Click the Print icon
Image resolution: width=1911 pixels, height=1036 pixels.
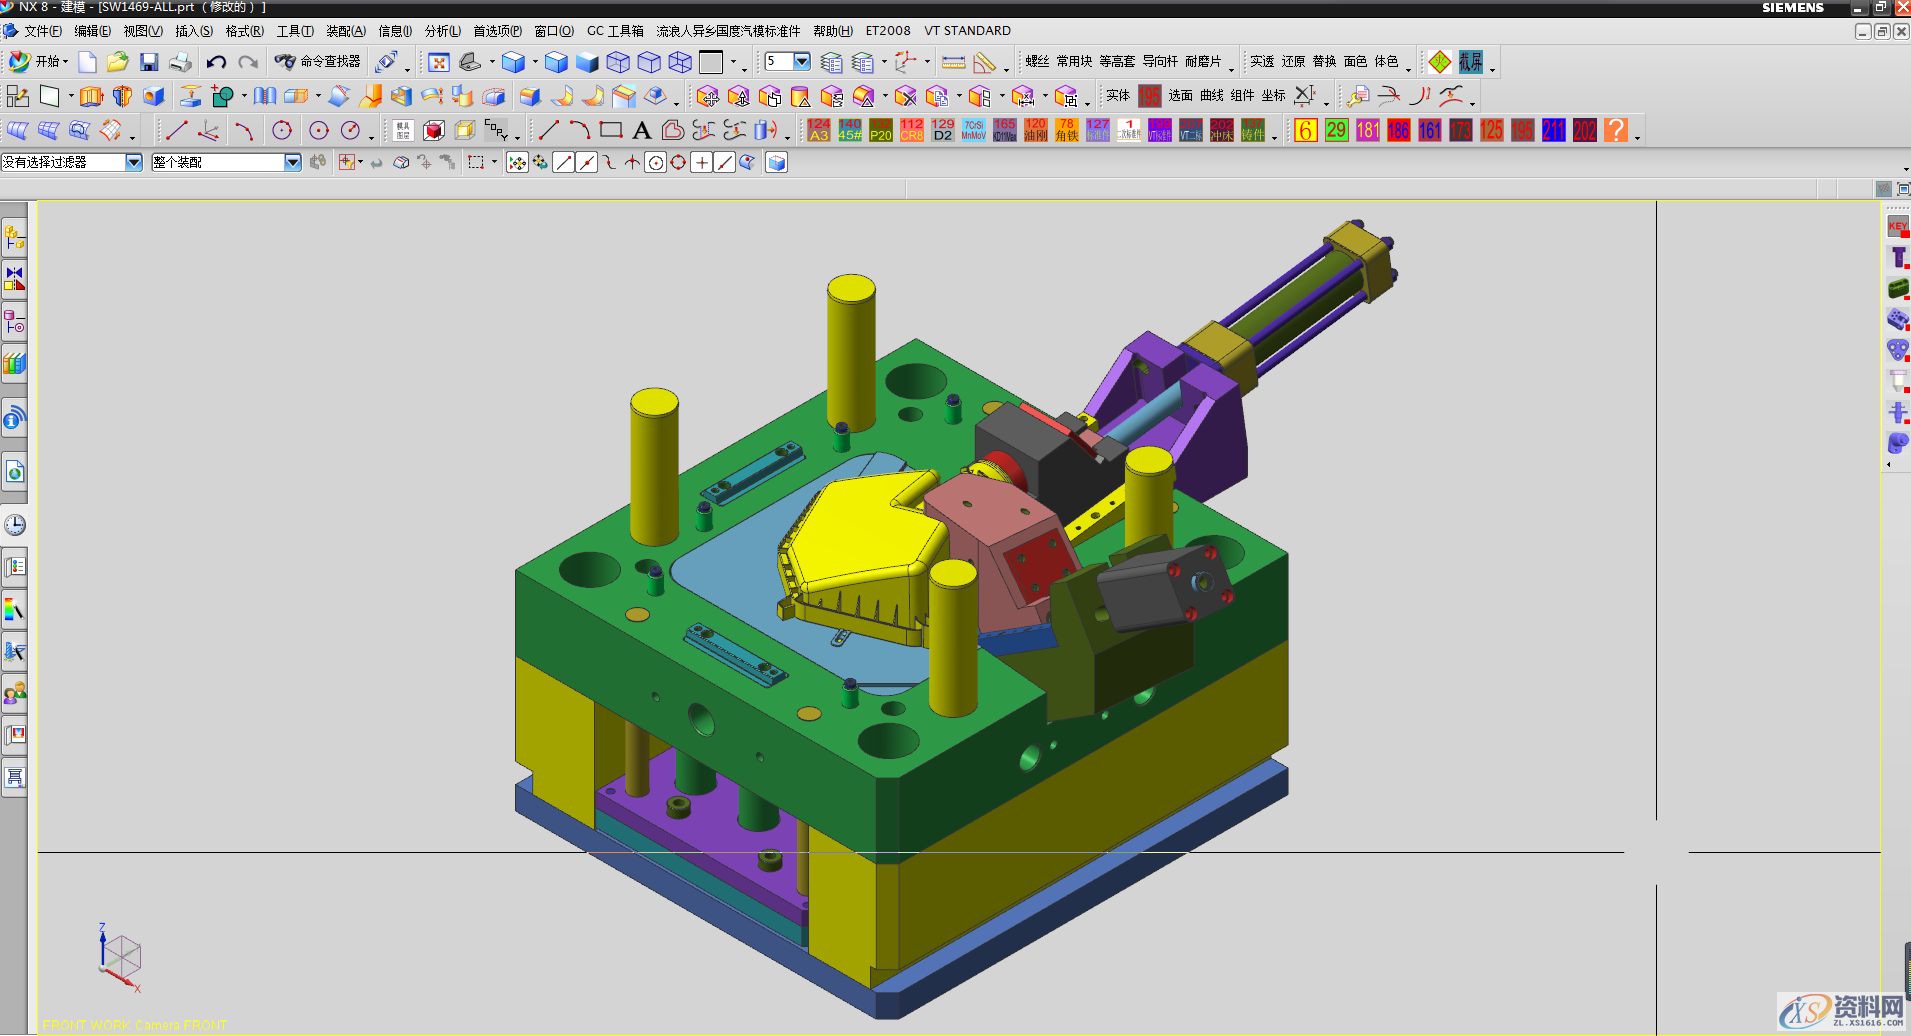[x=180, y=63]
